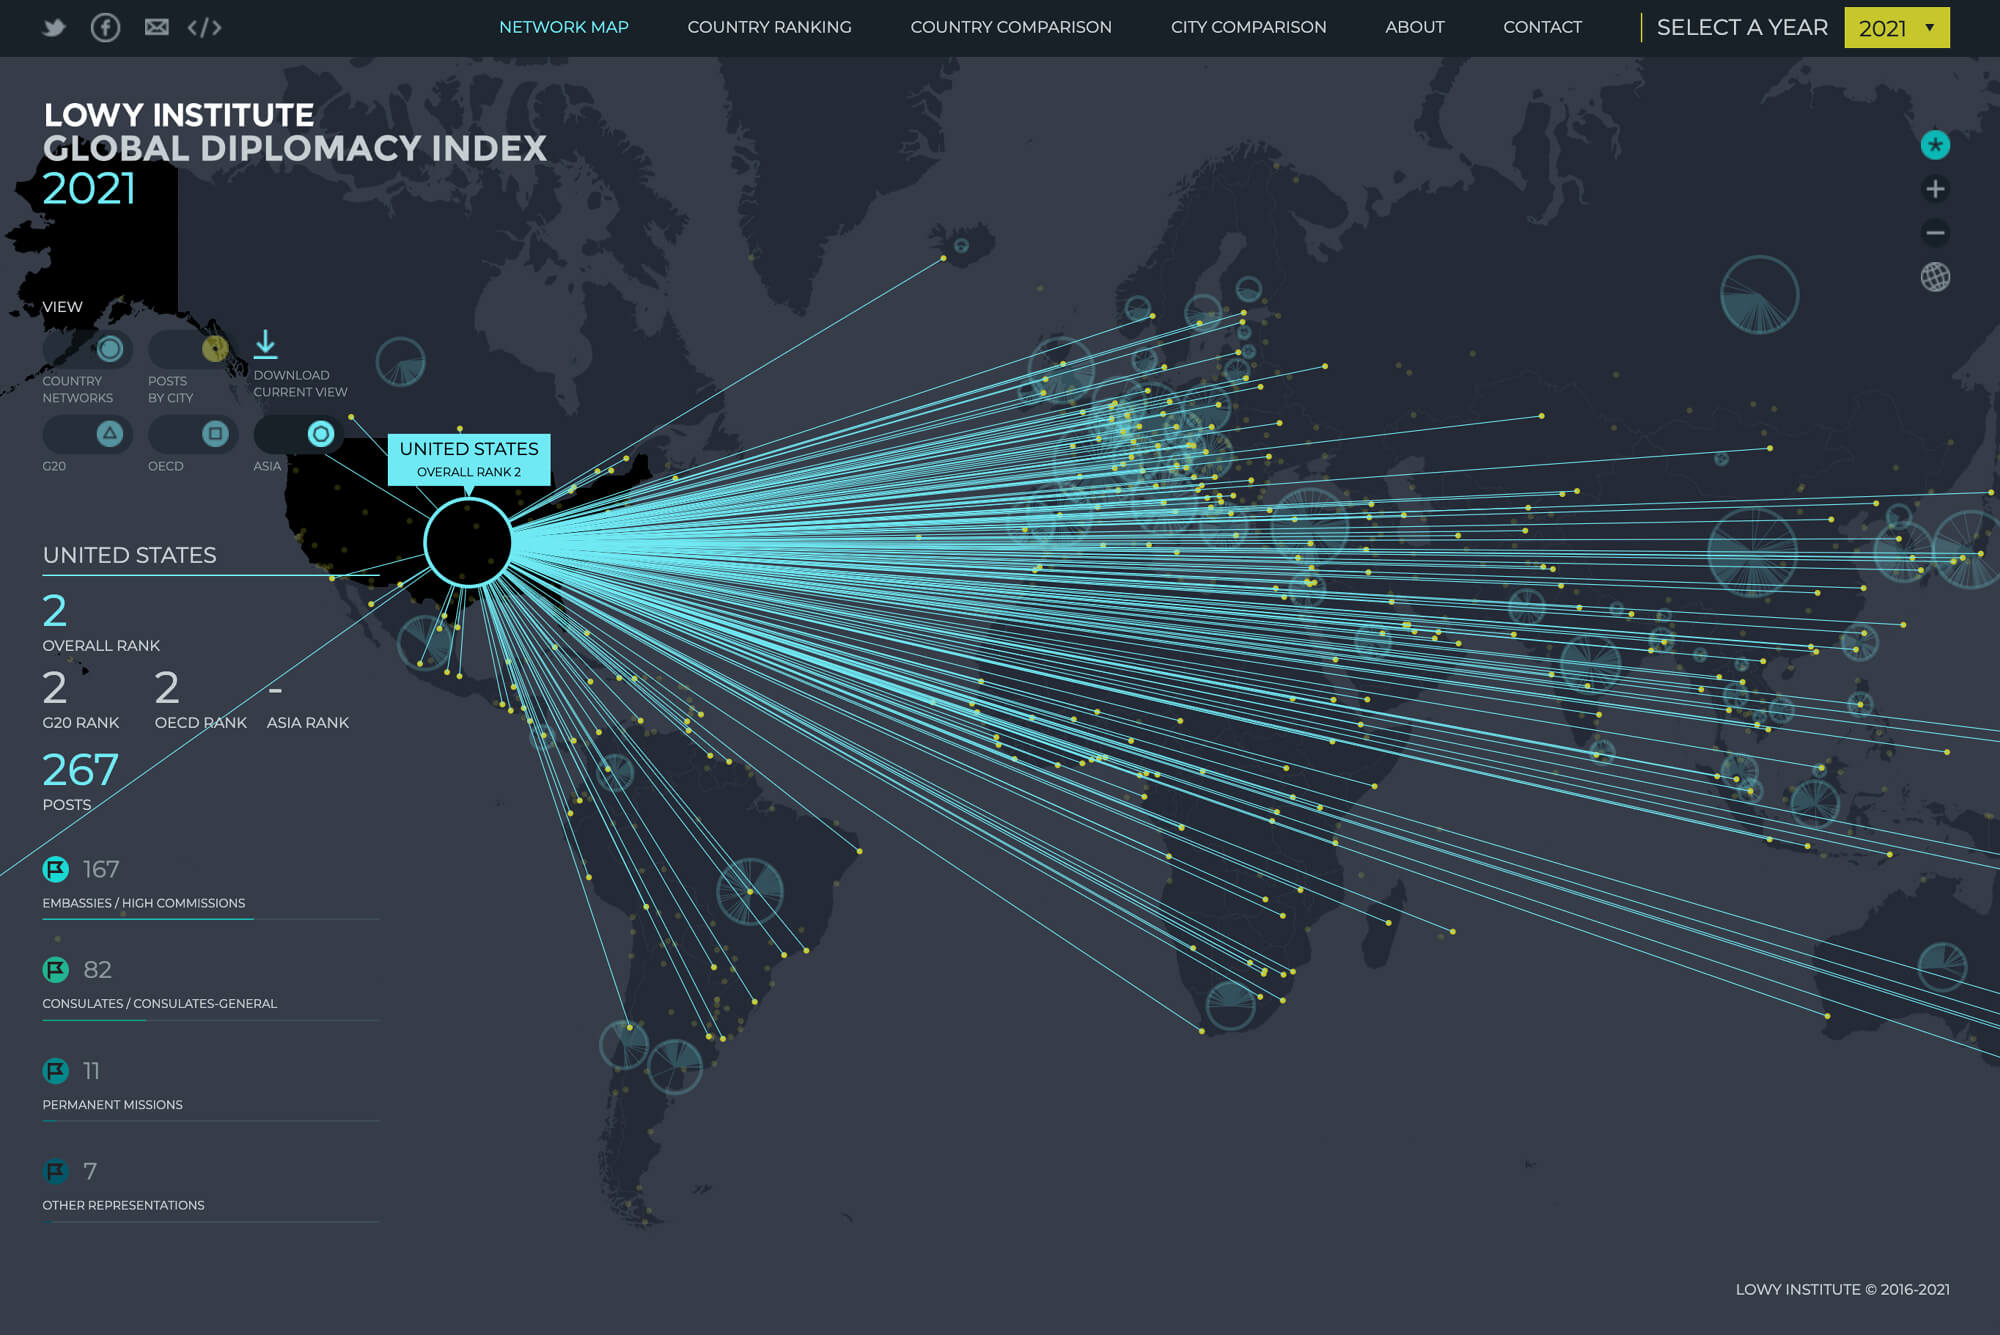This screenshot has width=2000, height=1335.
Task: Click the Consulates flag icon
Action: coord(56,969)
